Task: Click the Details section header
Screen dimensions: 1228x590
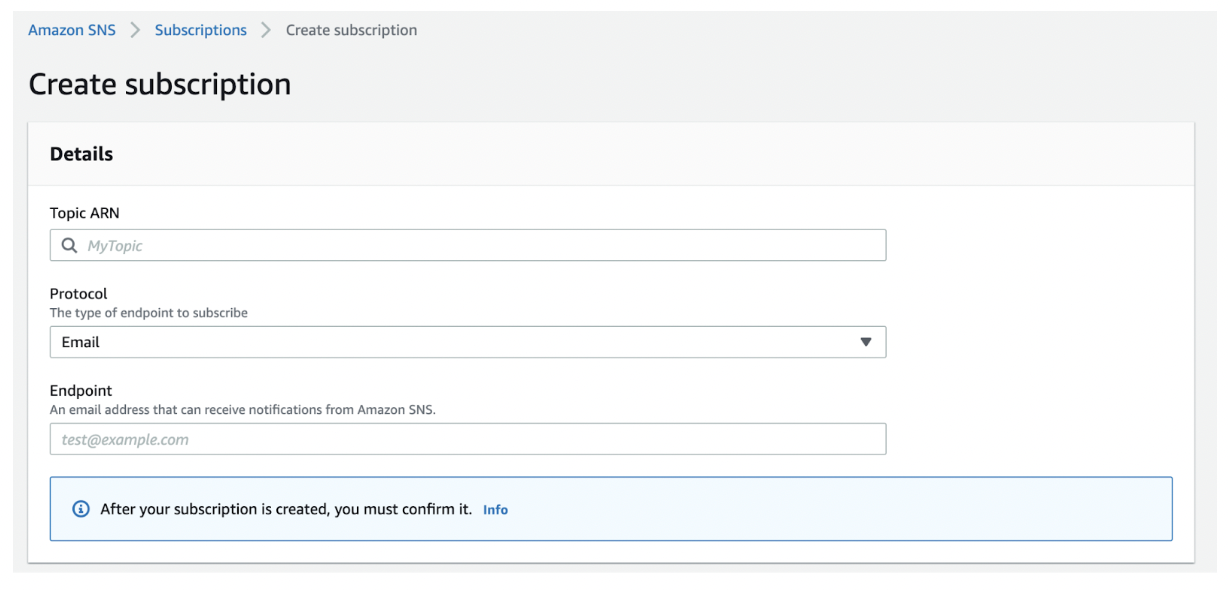Action: coord(82,154)
